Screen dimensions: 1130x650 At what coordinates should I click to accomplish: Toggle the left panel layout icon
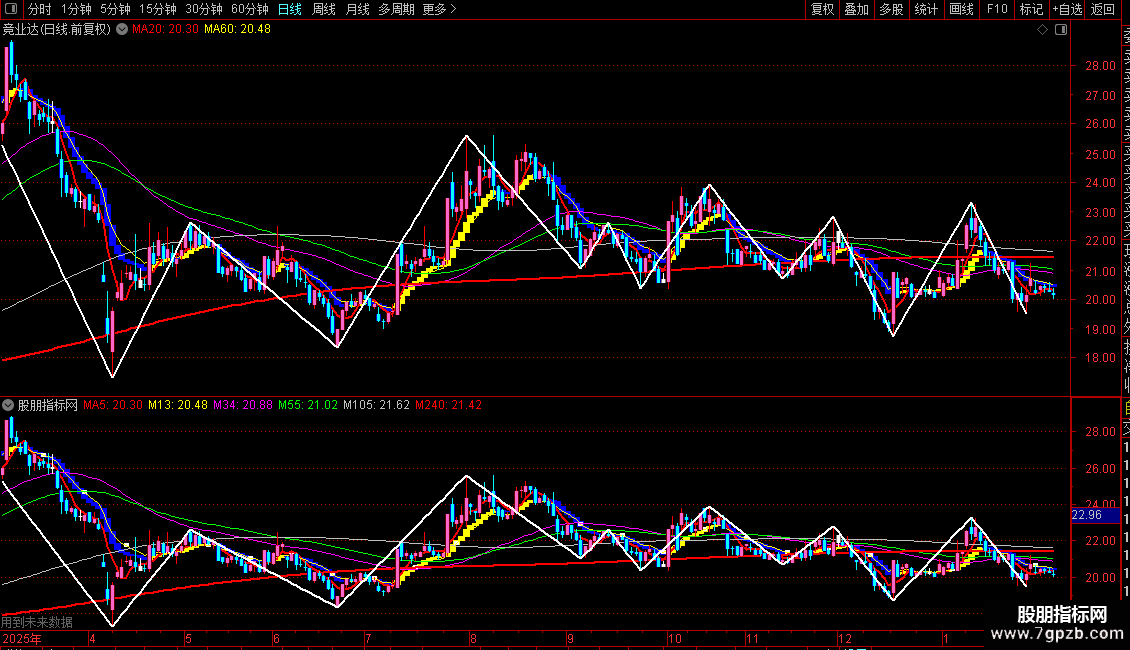point(11,9)
